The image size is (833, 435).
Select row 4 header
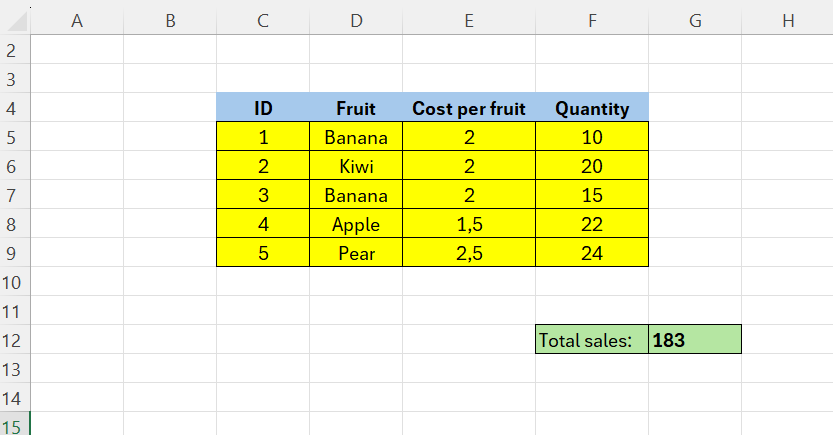[15, 108]
